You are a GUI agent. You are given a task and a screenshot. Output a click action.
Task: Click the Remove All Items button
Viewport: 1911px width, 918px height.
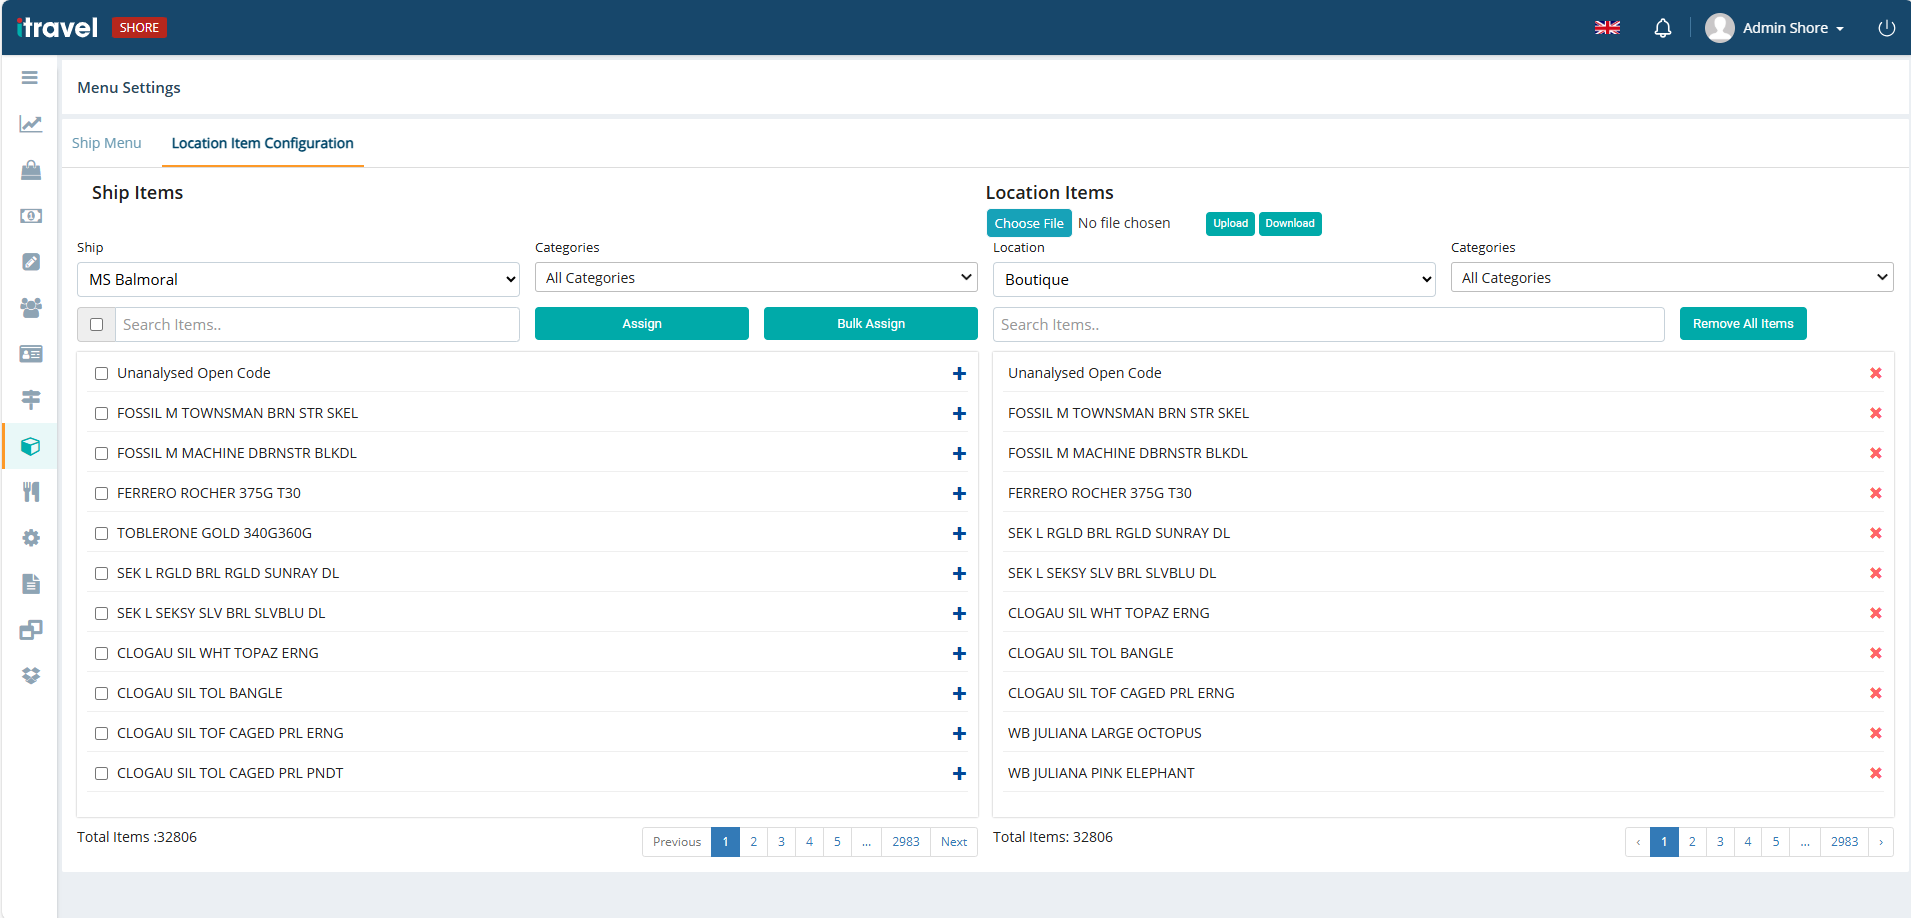(x=1742, y=324)
